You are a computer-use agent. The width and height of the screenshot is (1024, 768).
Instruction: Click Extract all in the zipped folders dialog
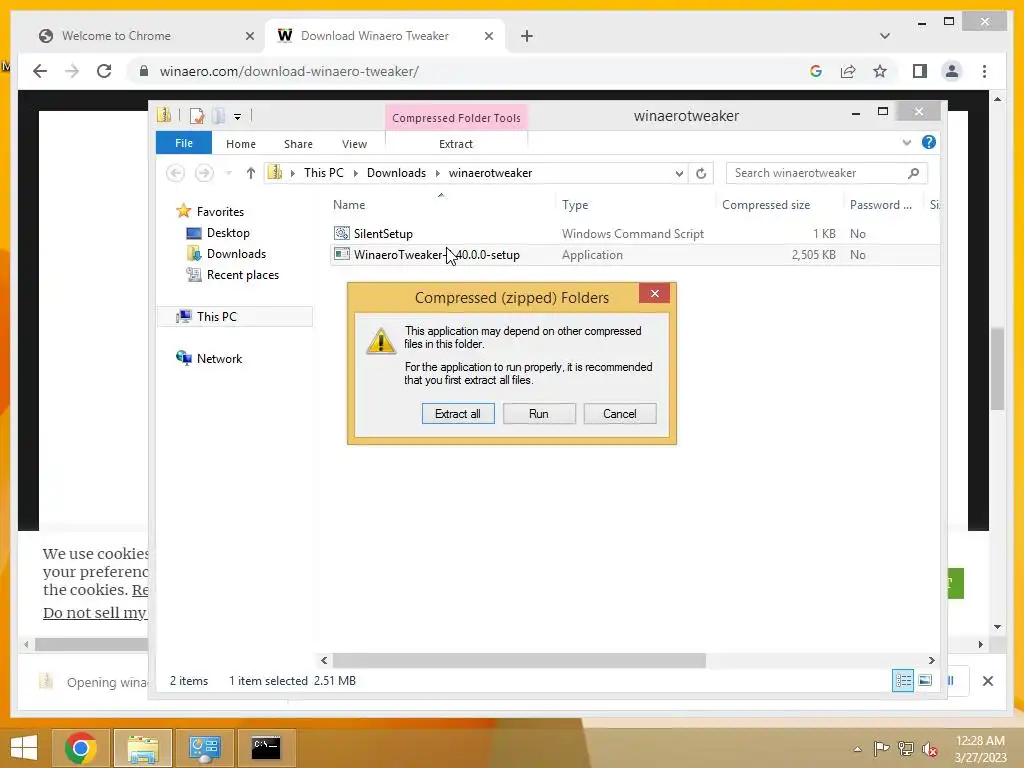pos(458,413)
